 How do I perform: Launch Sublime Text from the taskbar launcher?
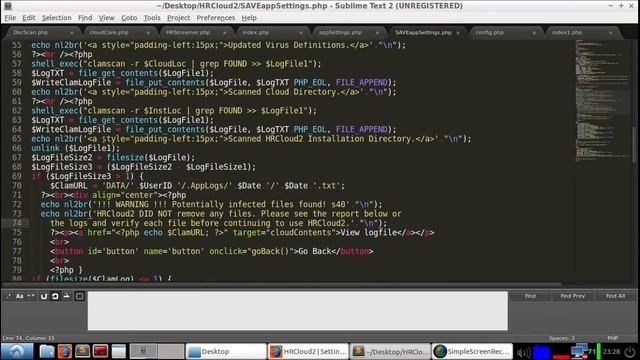pos(82,351)
